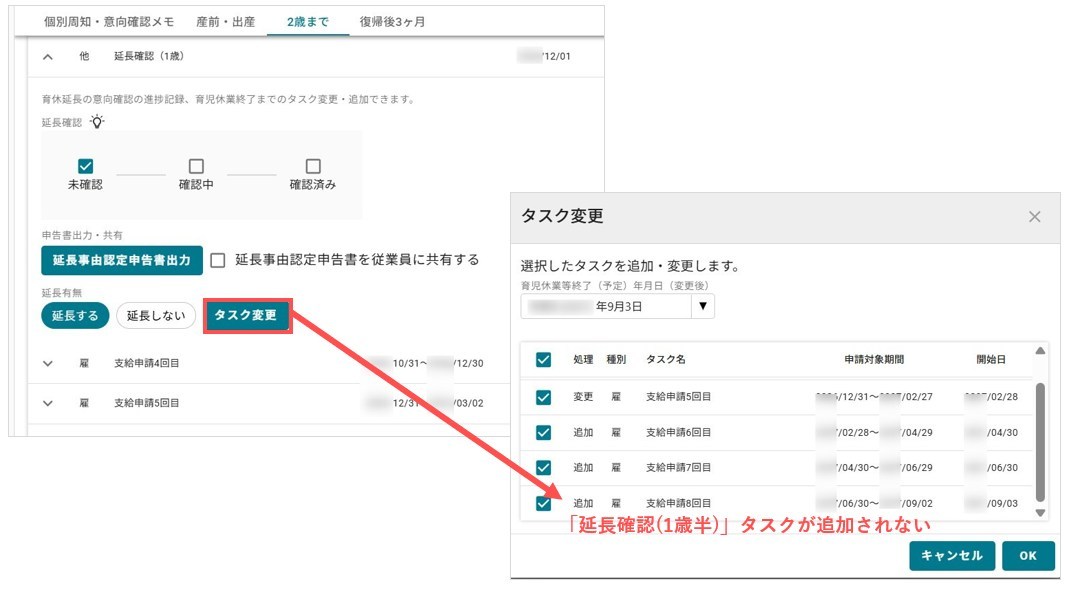1070x590 pixels.
Task: Check the 確認中 status checkbox
Action: [x=197, y=166]
